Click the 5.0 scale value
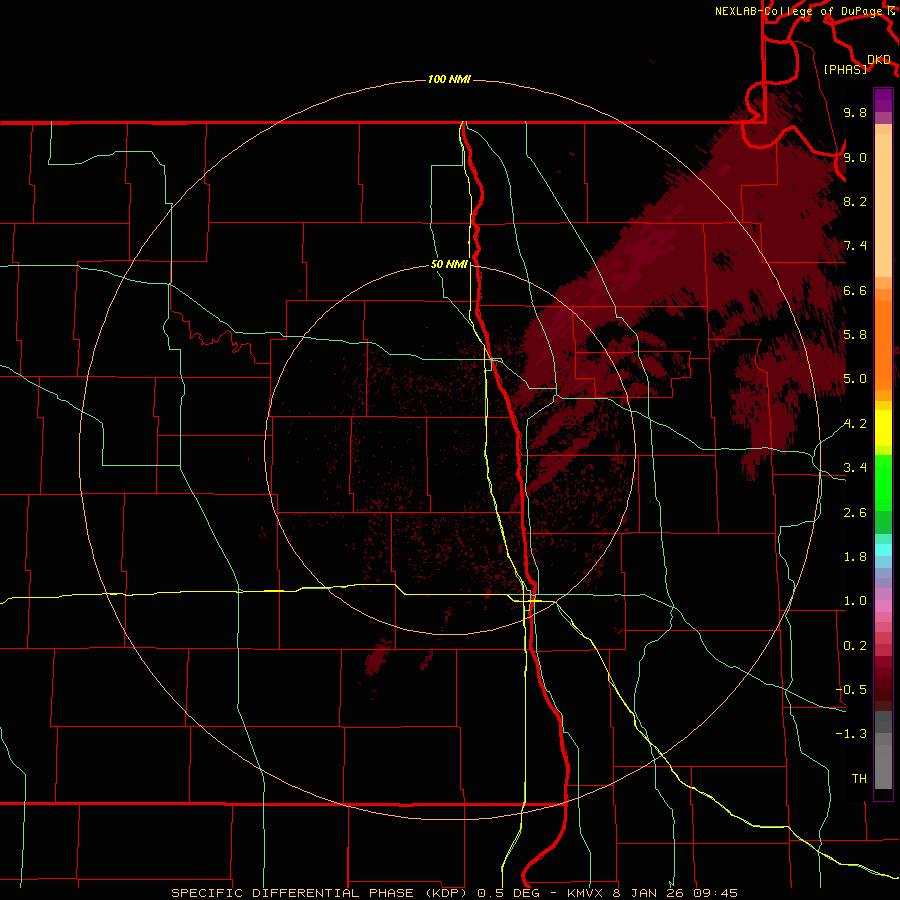 [x=855, y=379]
